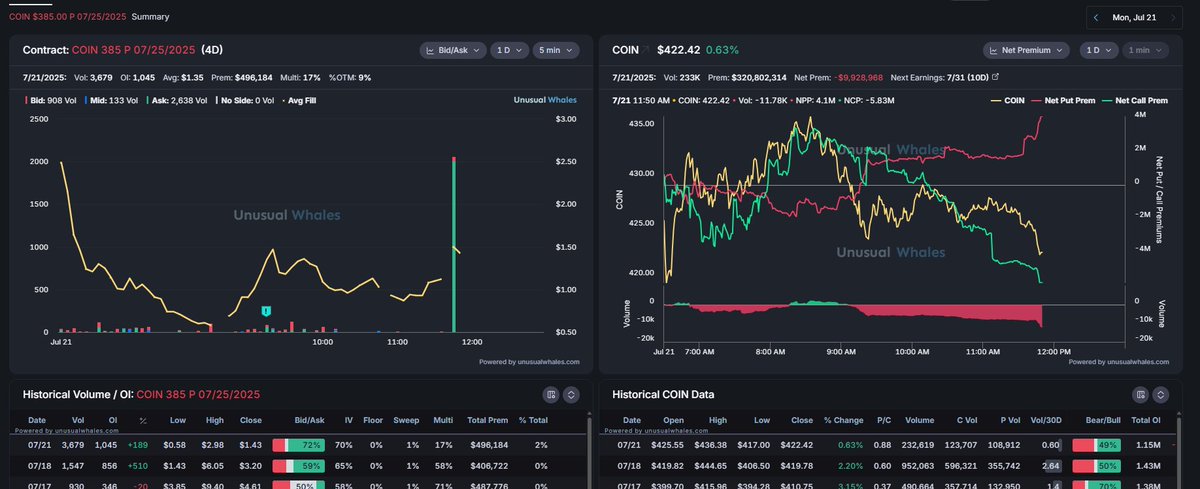Image resolution: width=1200 pixels, height=489 pixels.
Task: Click expand icon in Historical COIN Data panel
Action: (x=1159, y=394)
